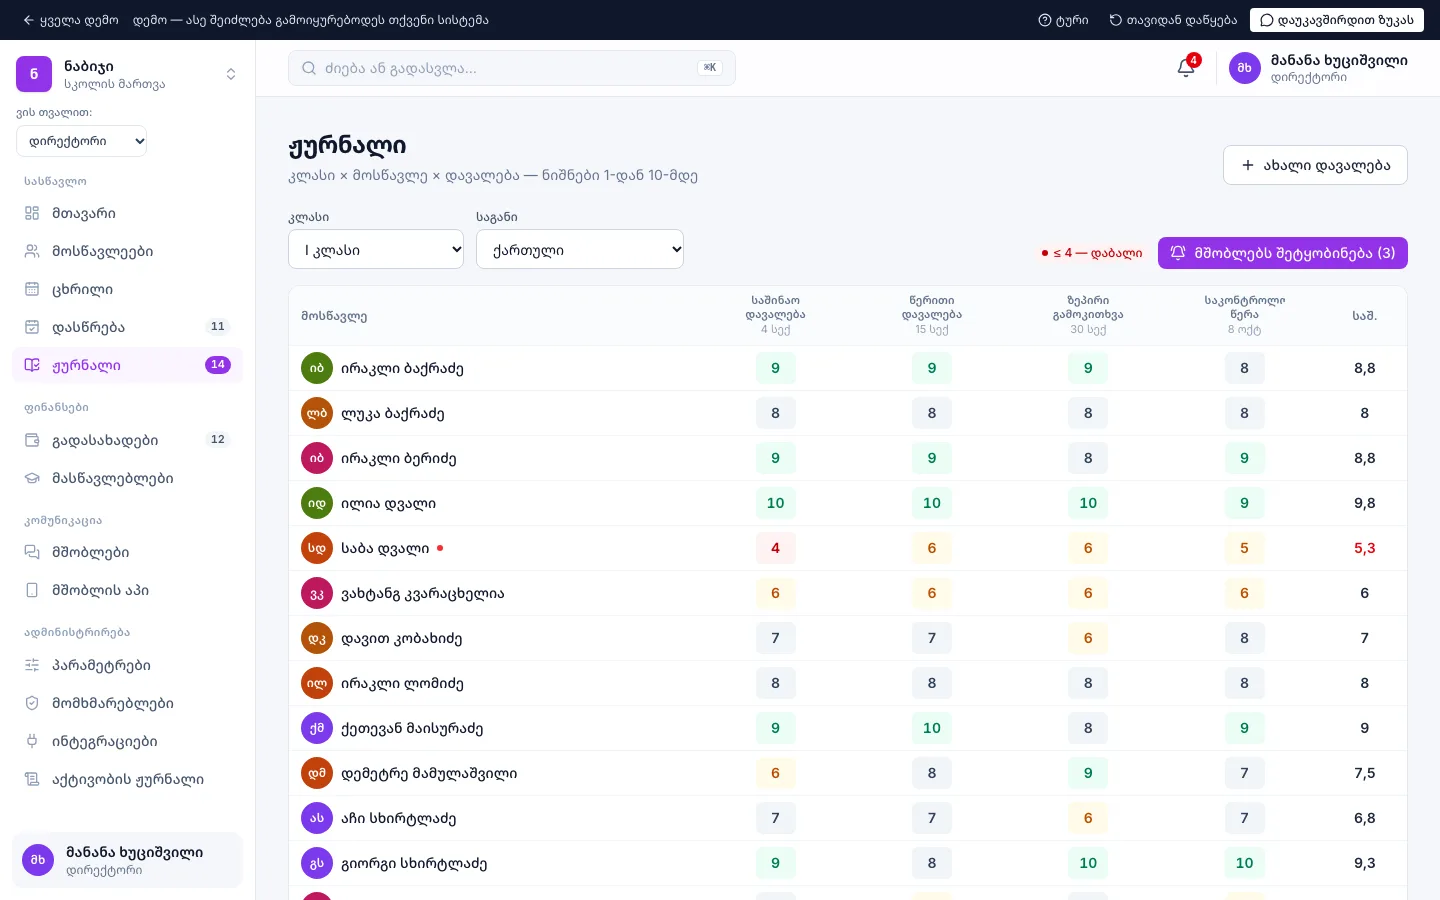Image resolution: width=1440 pixels, height=900 pixels.
Task: Open მანანა ხუციშვილი profile menu in header
Action: tap(1318, 67)
